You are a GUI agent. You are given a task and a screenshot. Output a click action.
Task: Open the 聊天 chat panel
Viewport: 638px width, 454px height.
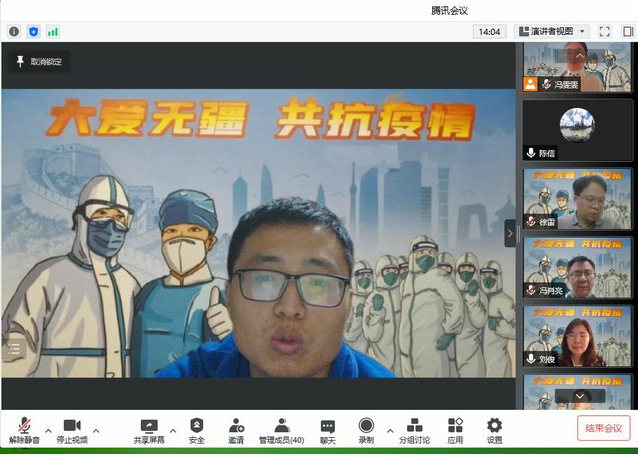pos(327,430)
